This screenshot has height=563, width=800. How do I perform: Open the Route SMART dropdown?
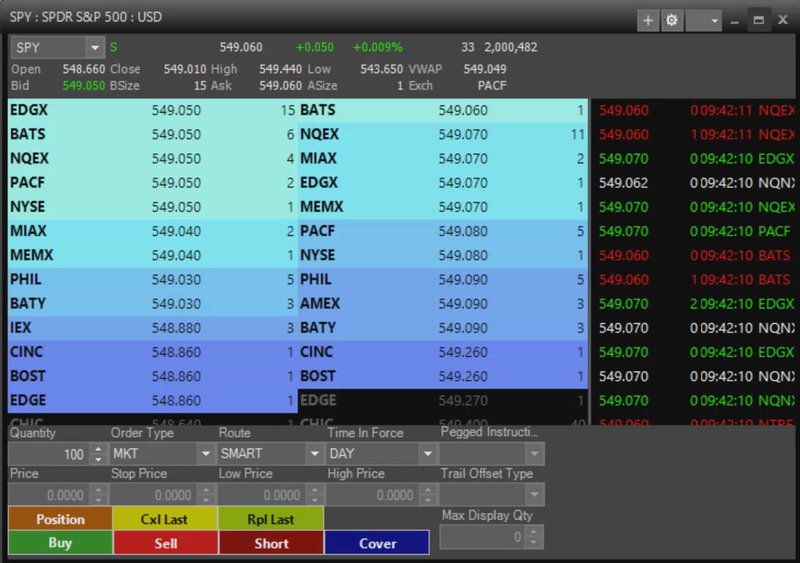(x=309, y=454)
